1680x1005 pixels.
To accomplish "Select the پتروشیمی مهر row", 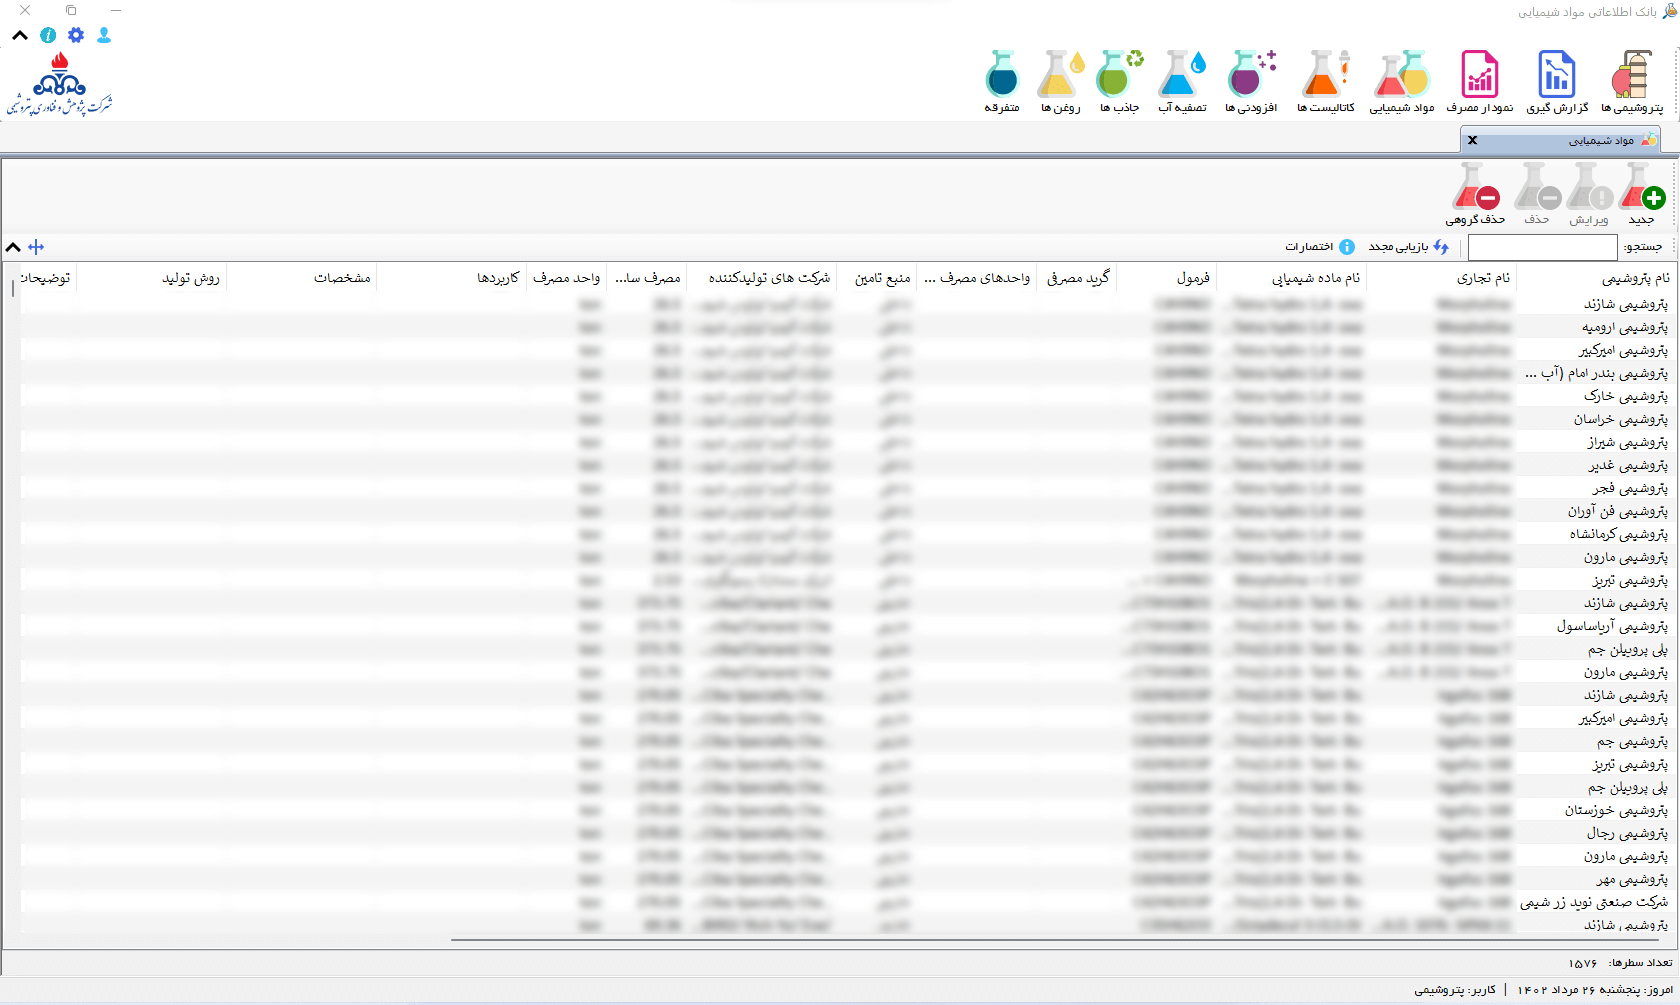I will point(848,879).
